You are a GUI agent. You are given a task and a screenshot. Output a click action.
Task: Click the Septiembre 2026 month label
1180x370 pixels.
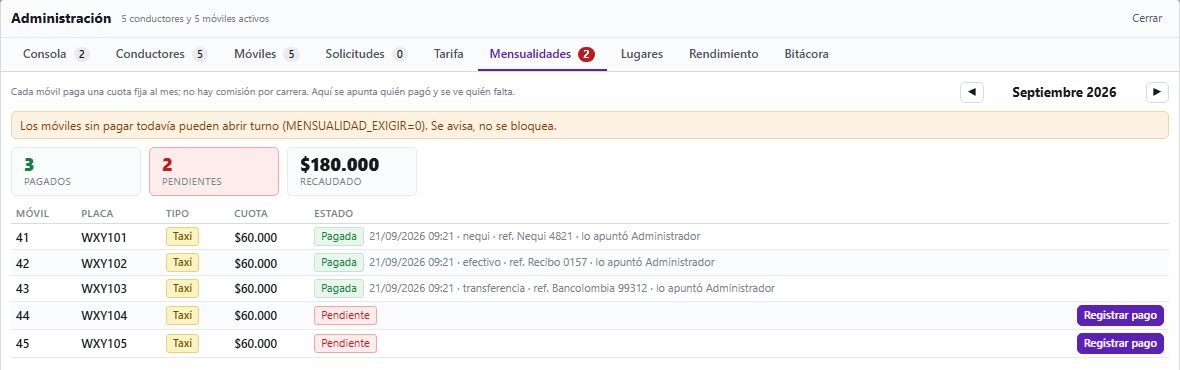click(1064, 92)
